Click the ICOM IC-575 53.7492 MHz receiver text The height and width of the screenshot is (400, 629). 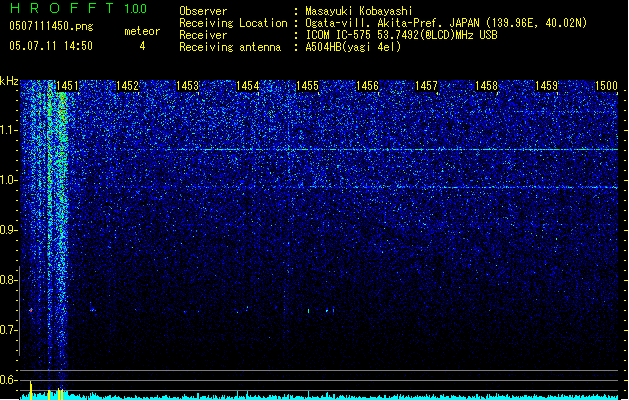point(401,35)
